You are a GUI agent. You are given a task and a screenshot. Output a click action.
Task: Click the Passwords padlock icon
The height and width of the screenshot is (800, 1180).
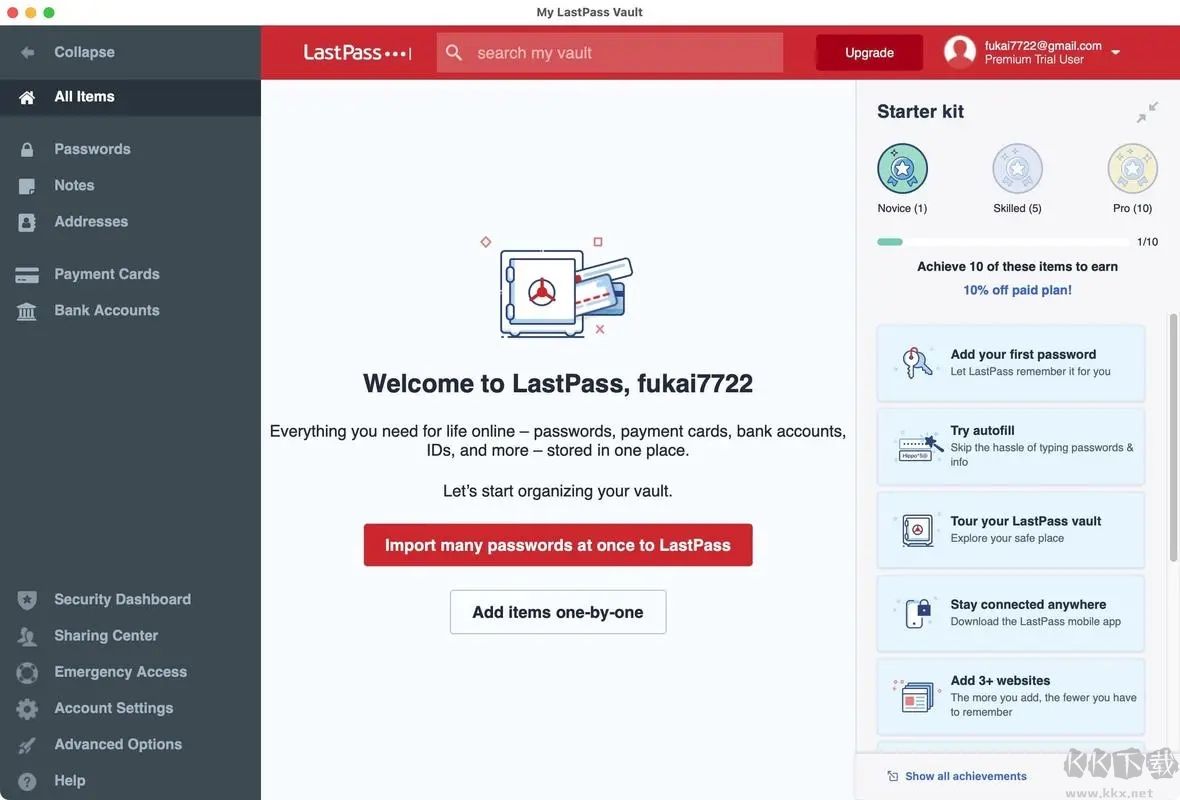[27, 149]
